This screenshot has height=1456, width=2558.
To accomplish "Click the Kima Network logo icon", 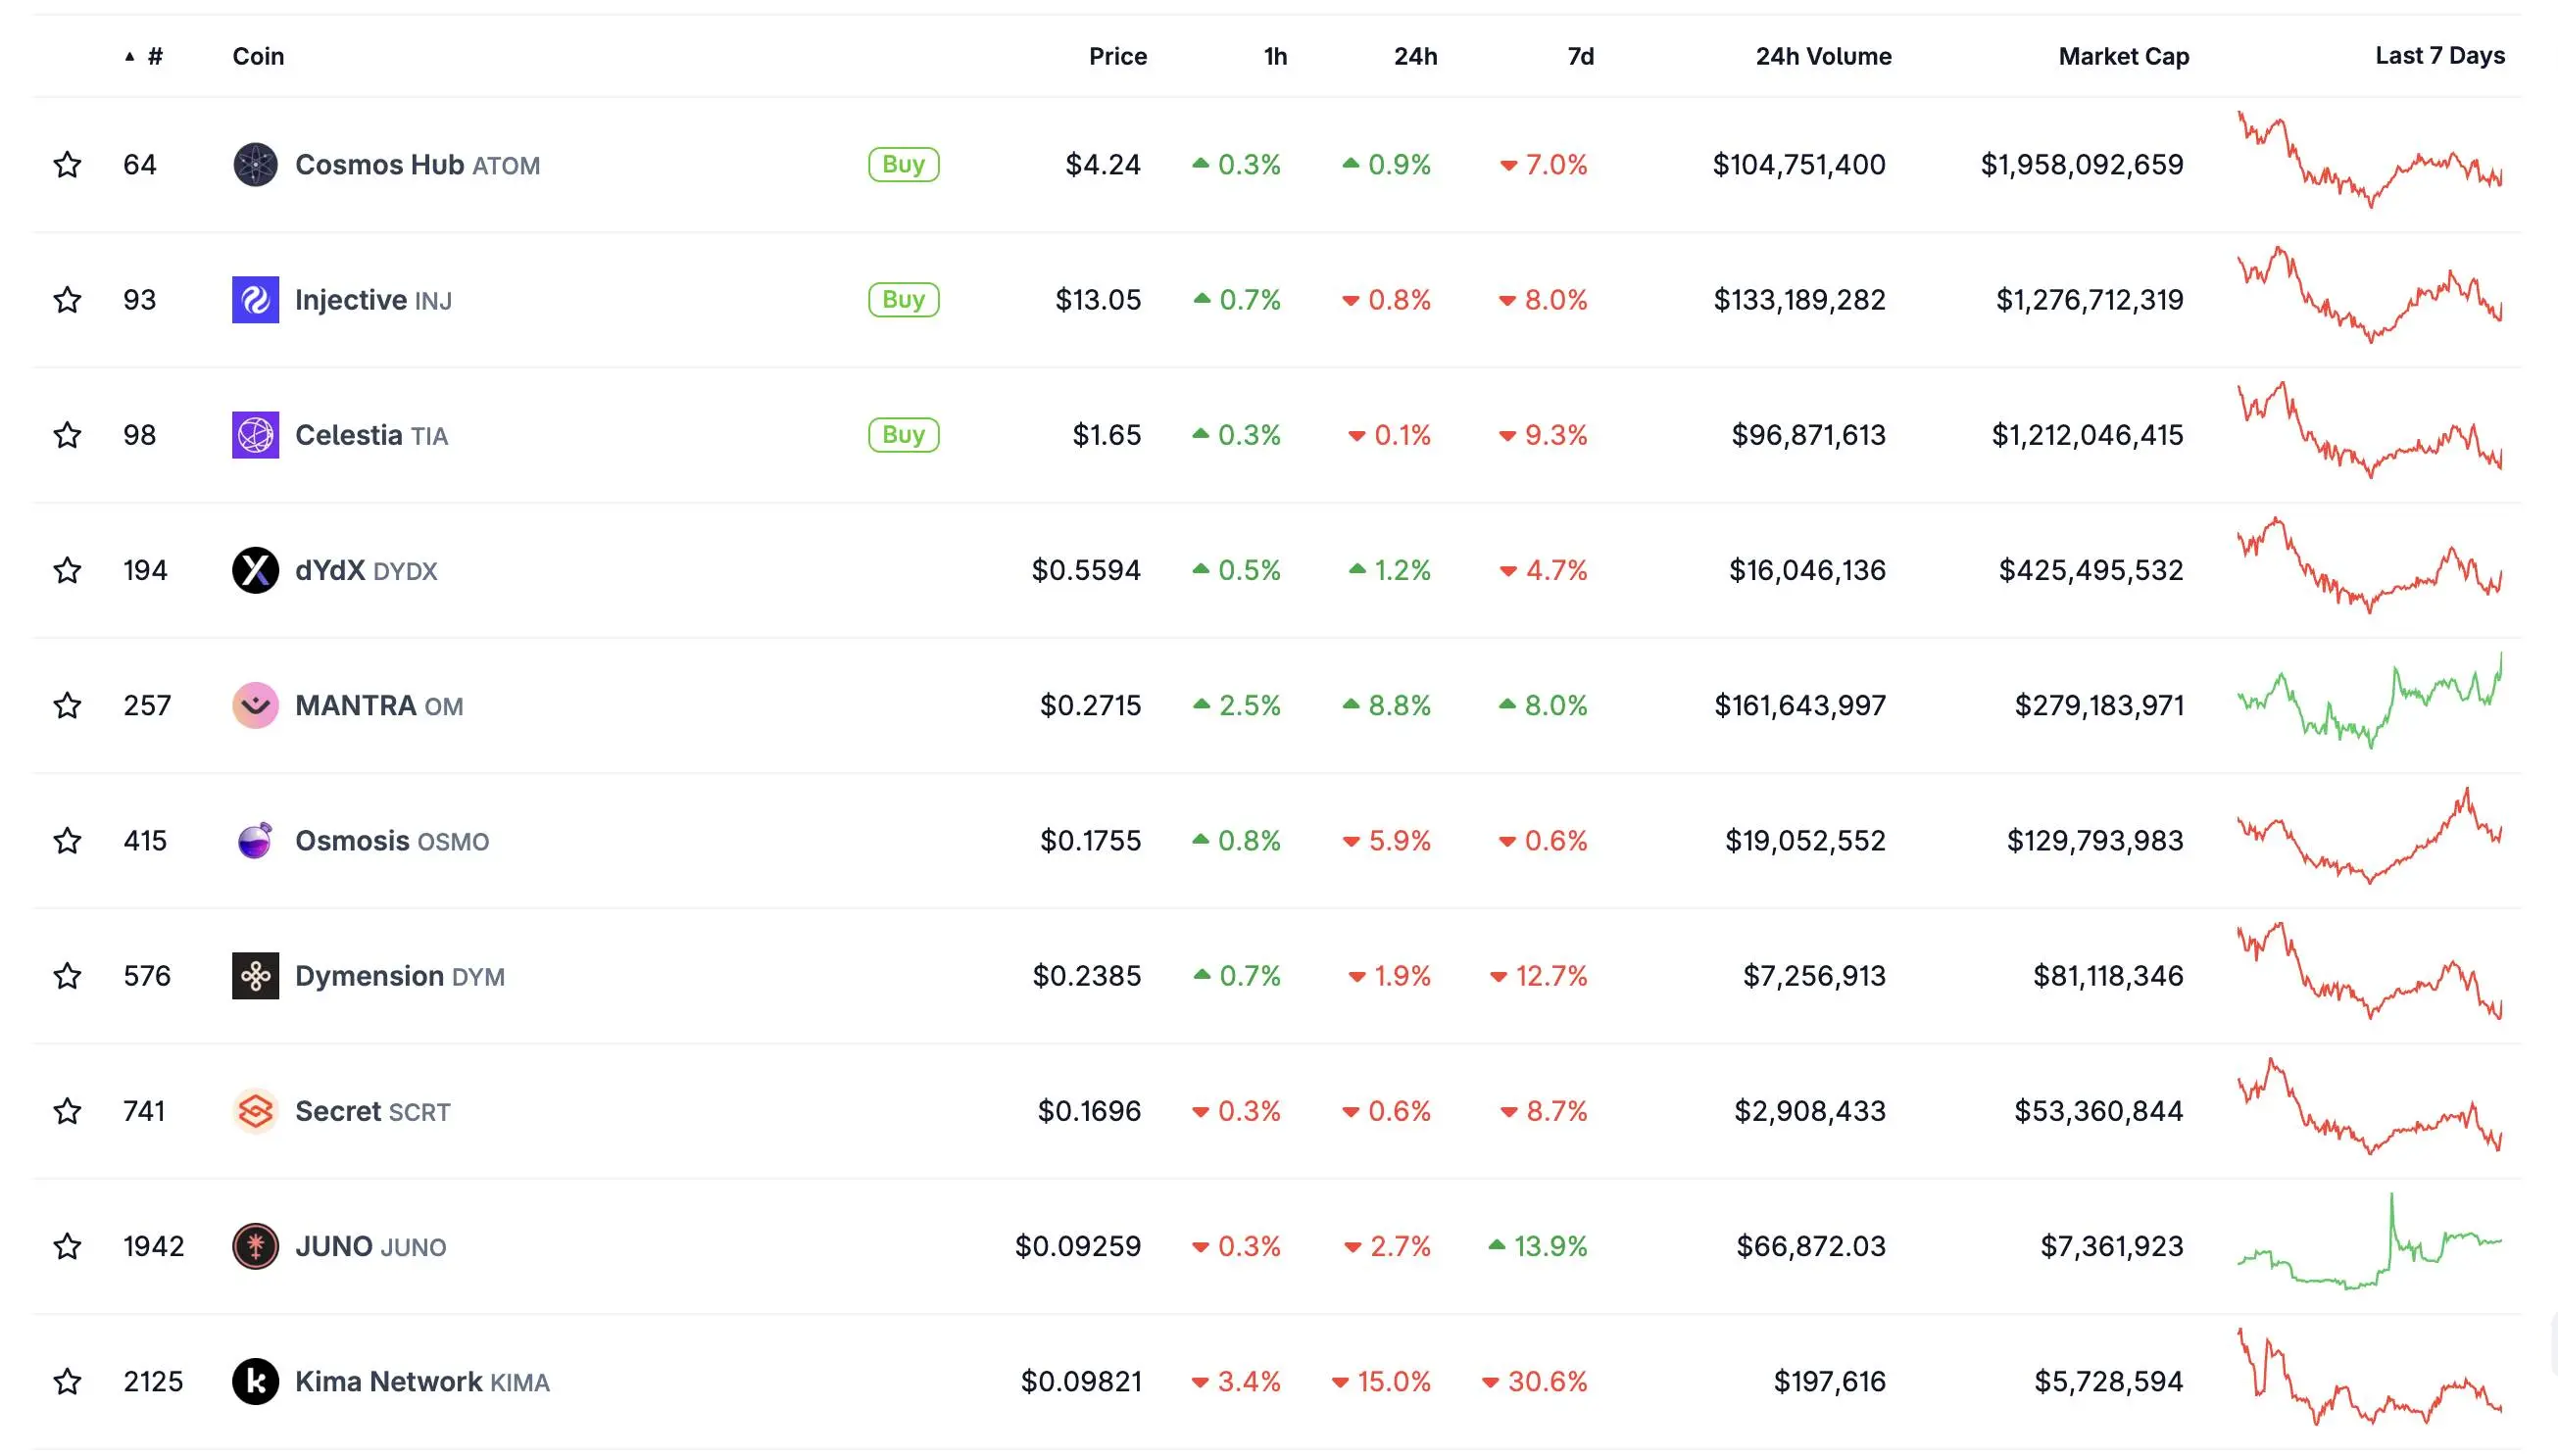I will (255, 1381).
